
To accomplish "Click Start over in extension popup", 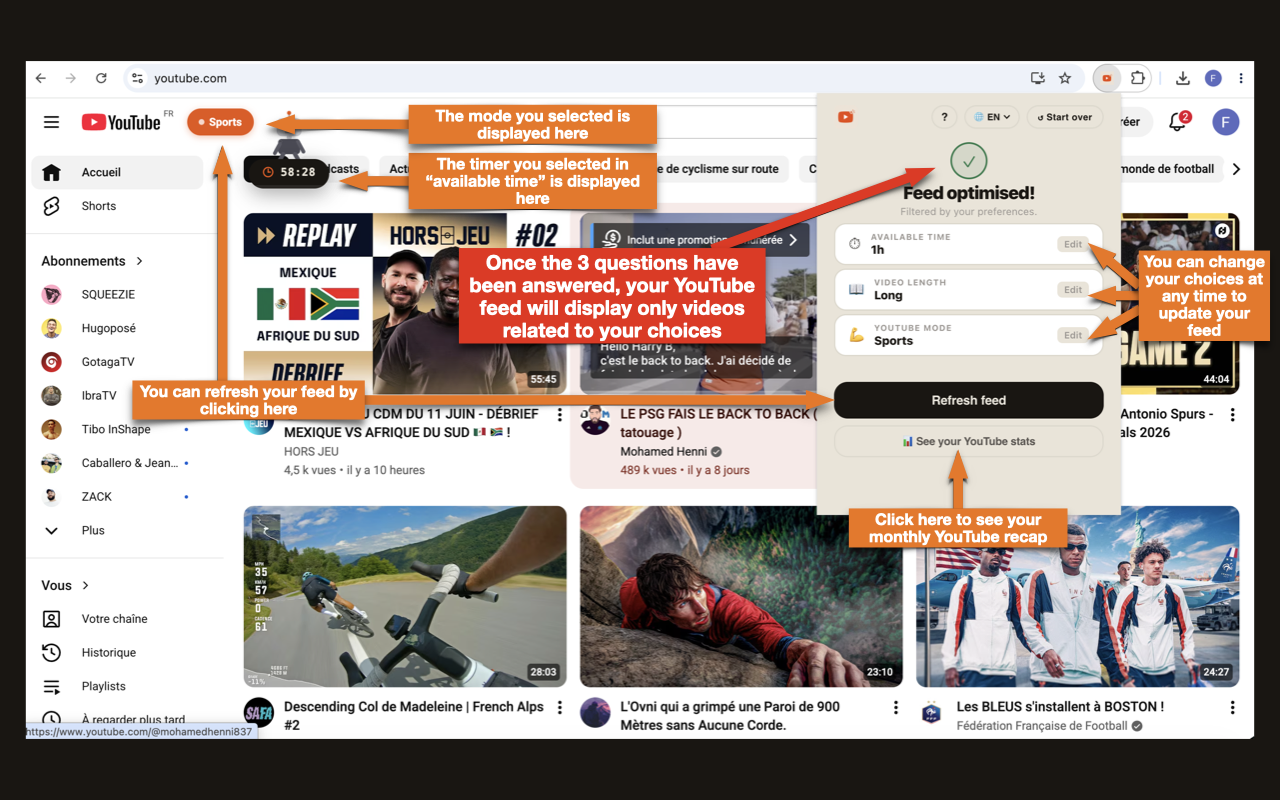I will click(x=1064, y=117).
